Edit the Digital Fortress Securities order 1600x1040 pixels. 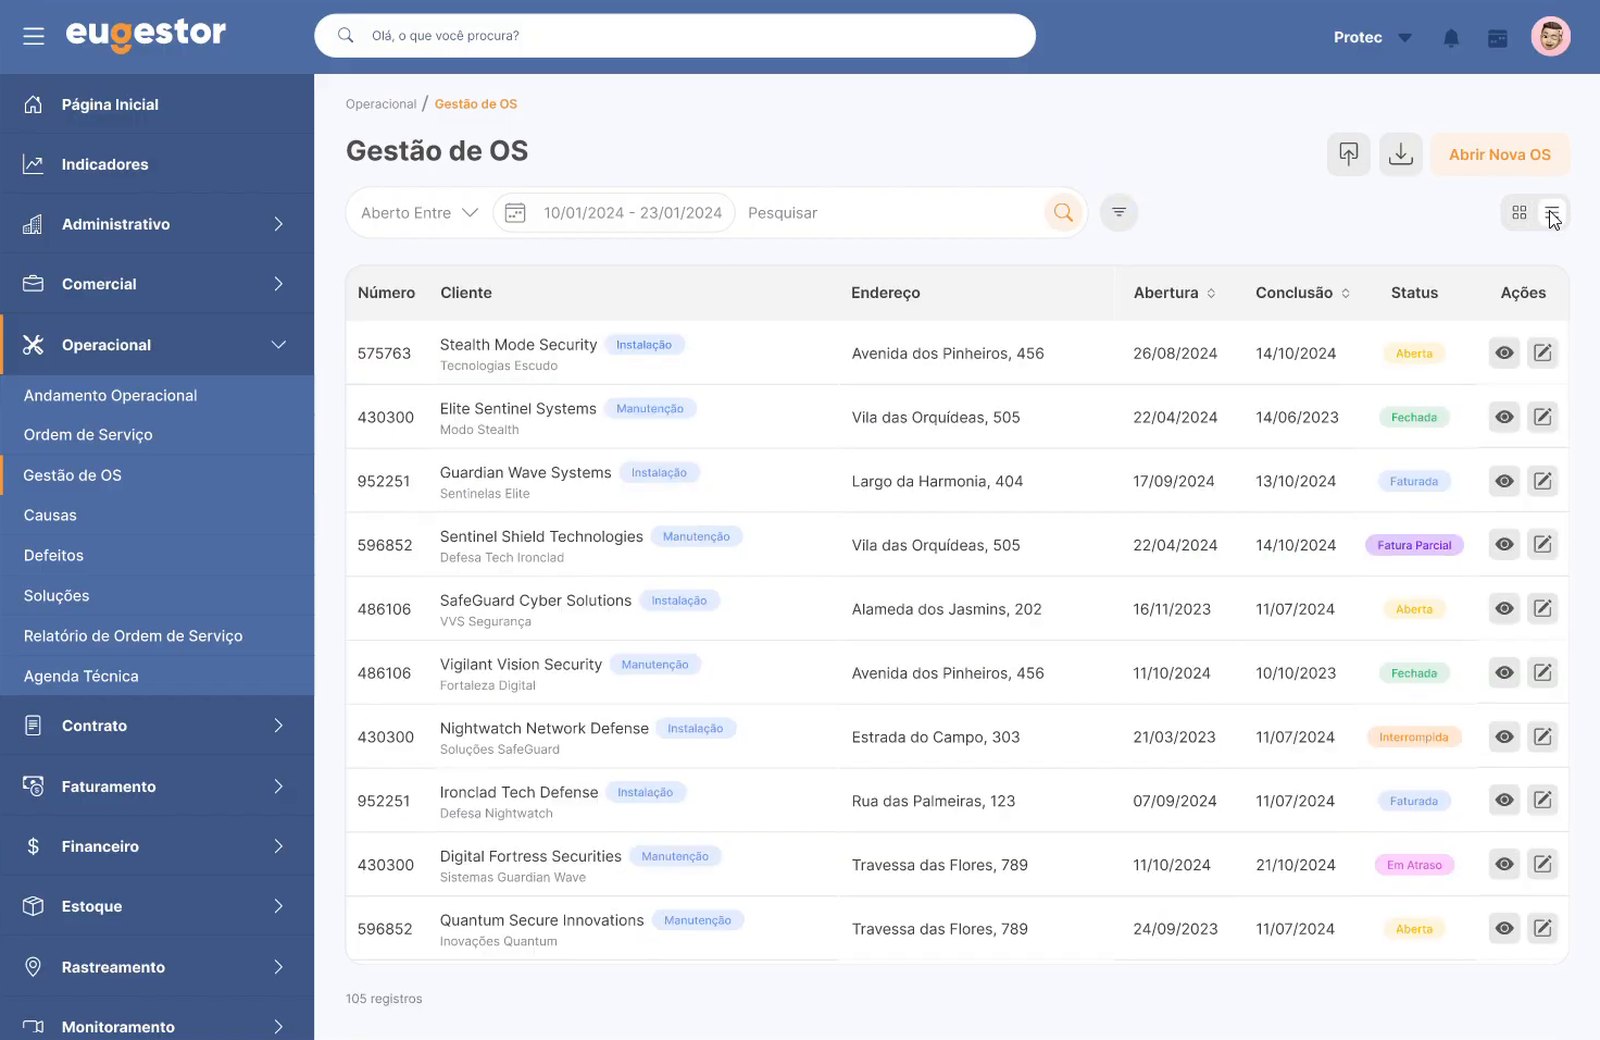pyautogui.click(x=1543, y=864)
